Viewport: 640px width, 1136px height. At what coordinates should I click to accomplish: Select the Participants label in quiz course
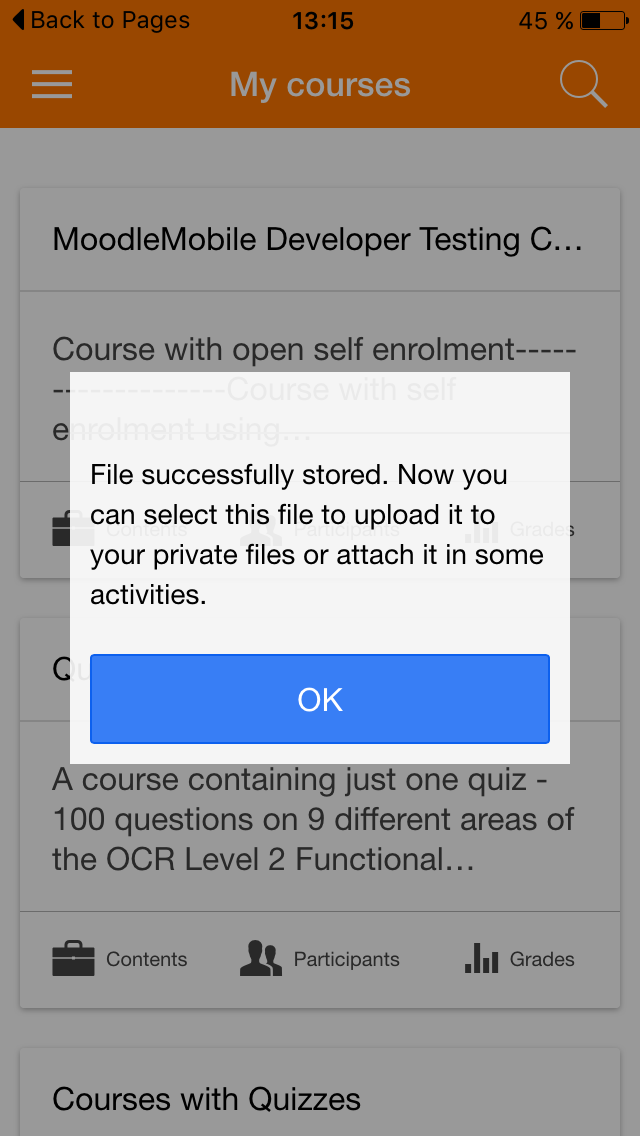pyautogui.click(x=346, y=960)
